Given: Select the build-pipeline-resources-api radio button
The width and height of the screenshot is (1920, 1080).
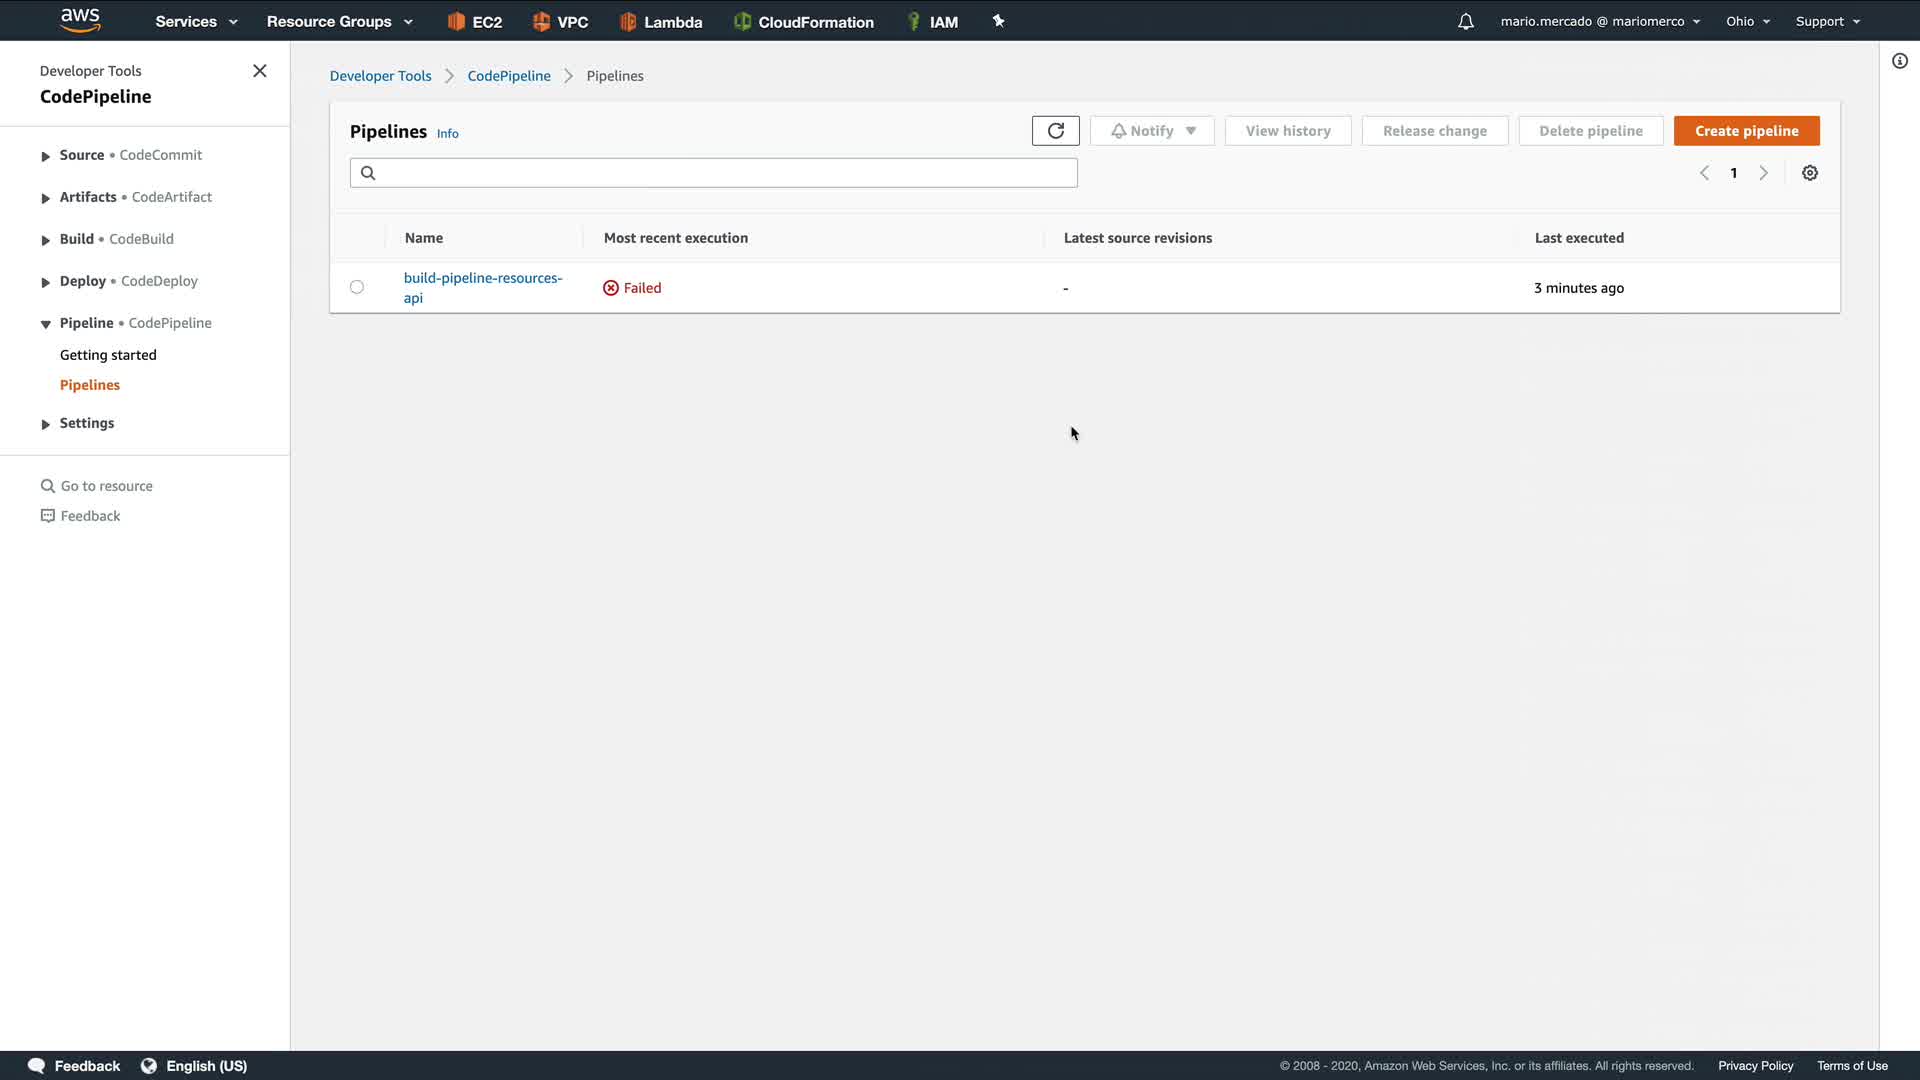Looking at the screenshot, I should 357,288.
